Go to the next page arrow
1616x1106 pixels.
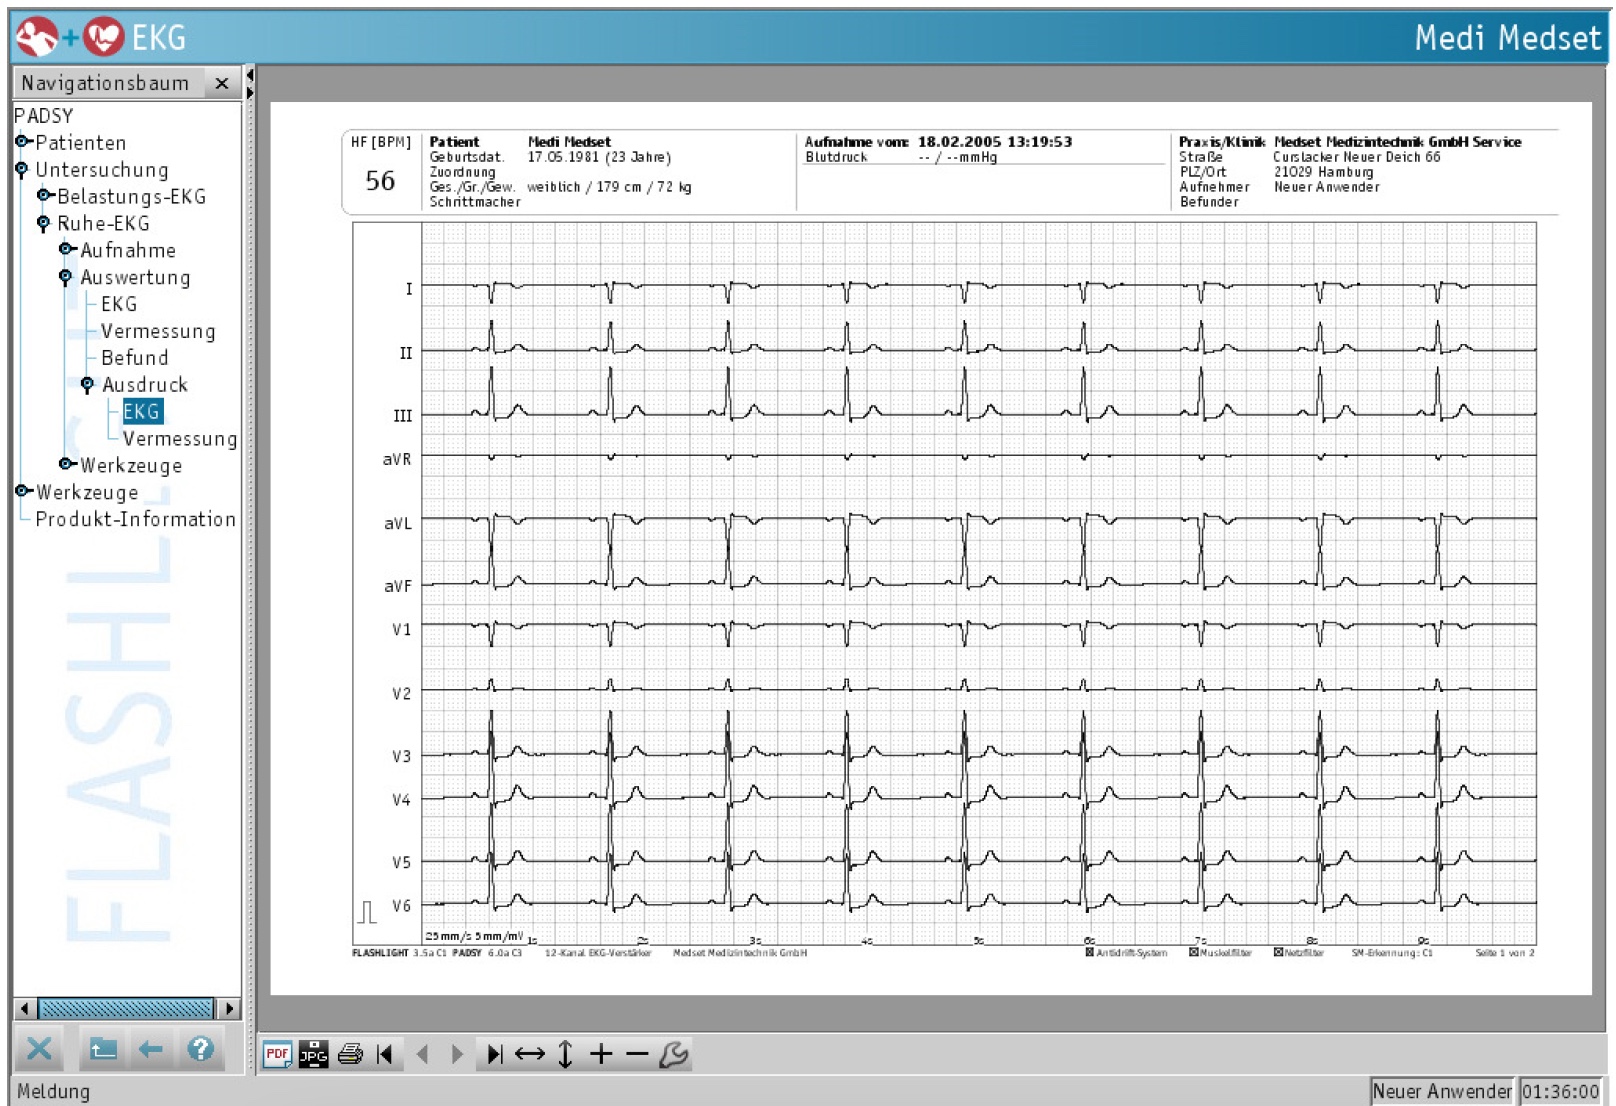coord(457,1053)
